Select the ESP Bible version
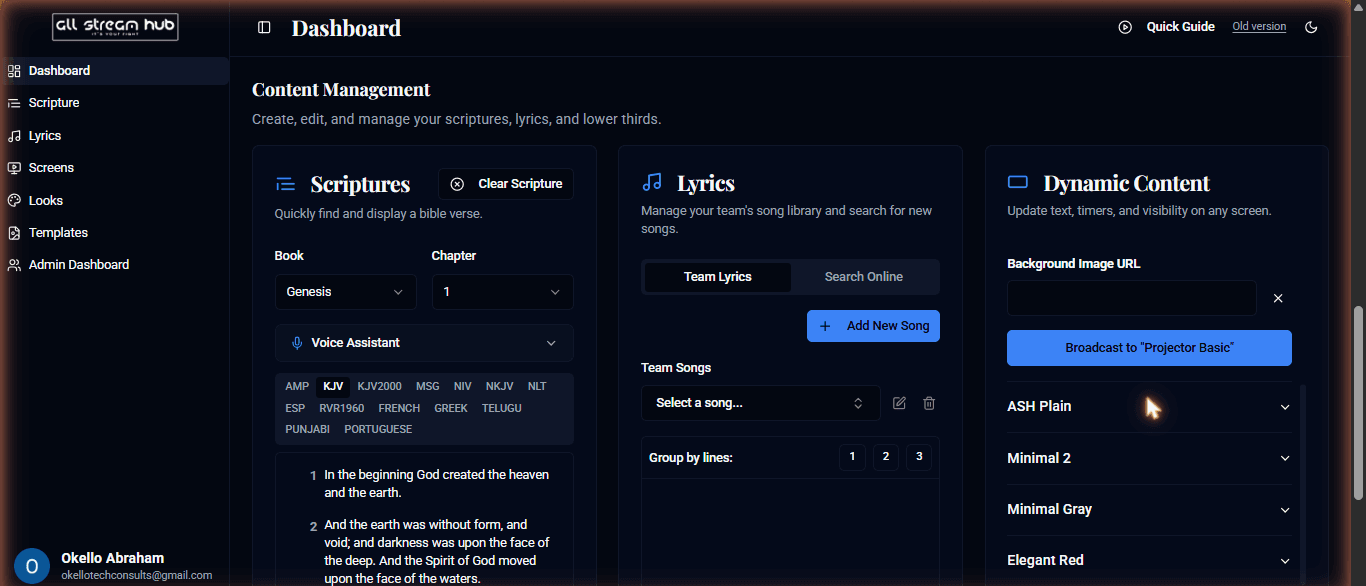The height and width of the screenshot is (586, 1366). (295, 408)
